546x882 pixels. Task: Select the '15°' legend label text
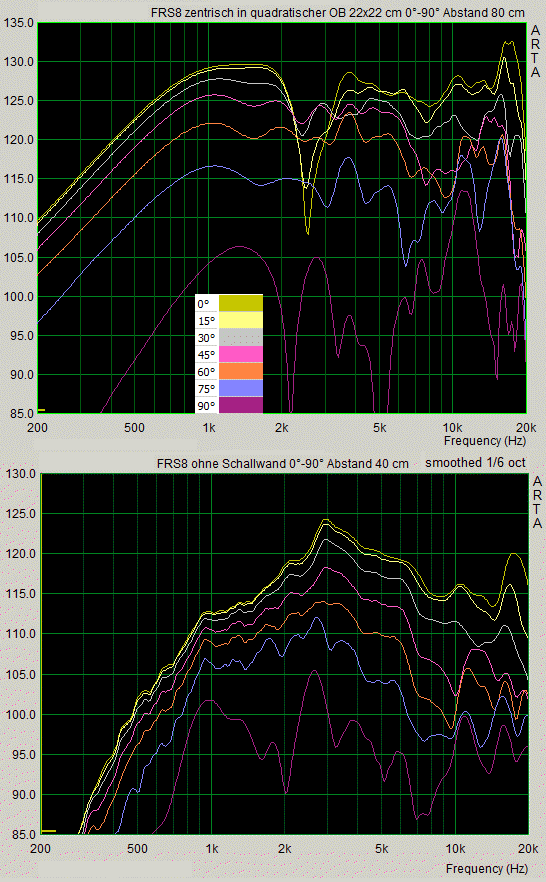pos(206,321)
